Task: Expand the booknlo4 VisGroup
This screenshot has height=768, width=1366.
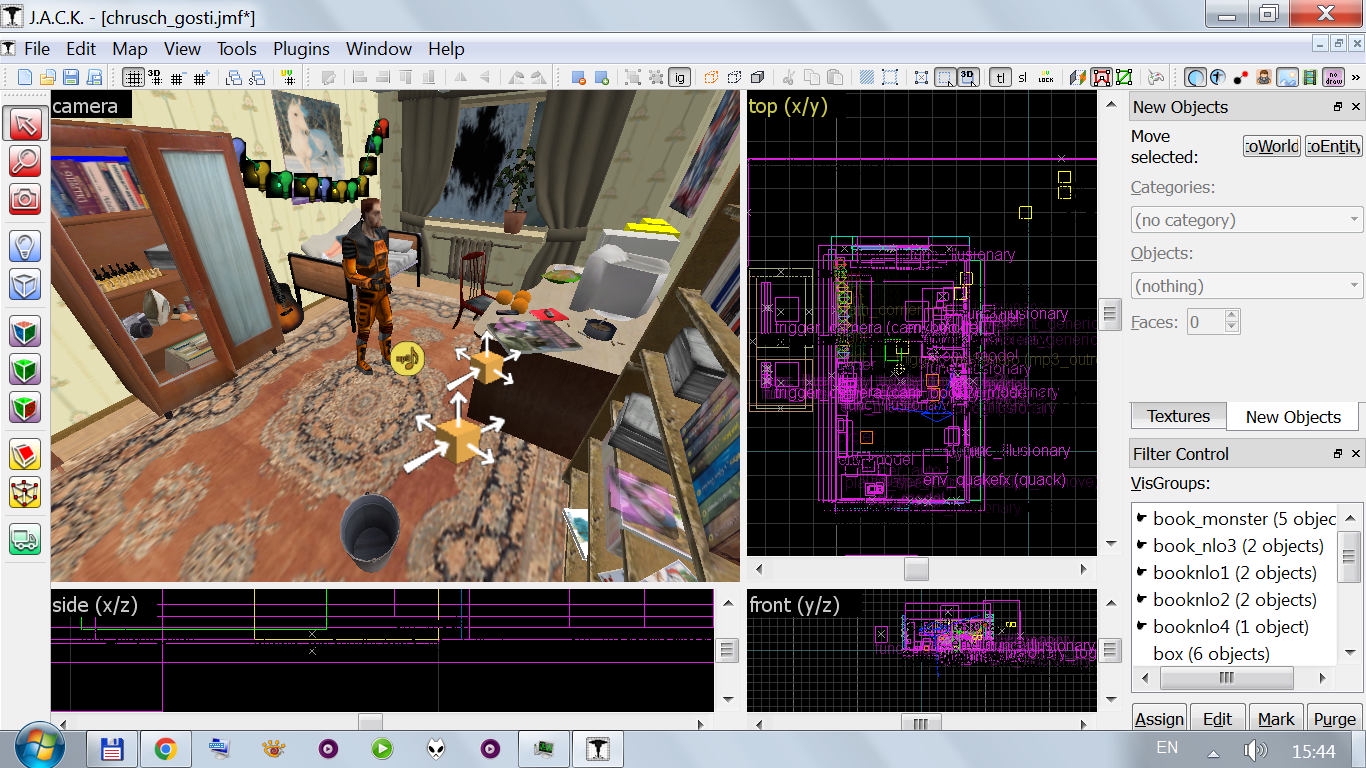Action: (1141, 626)
